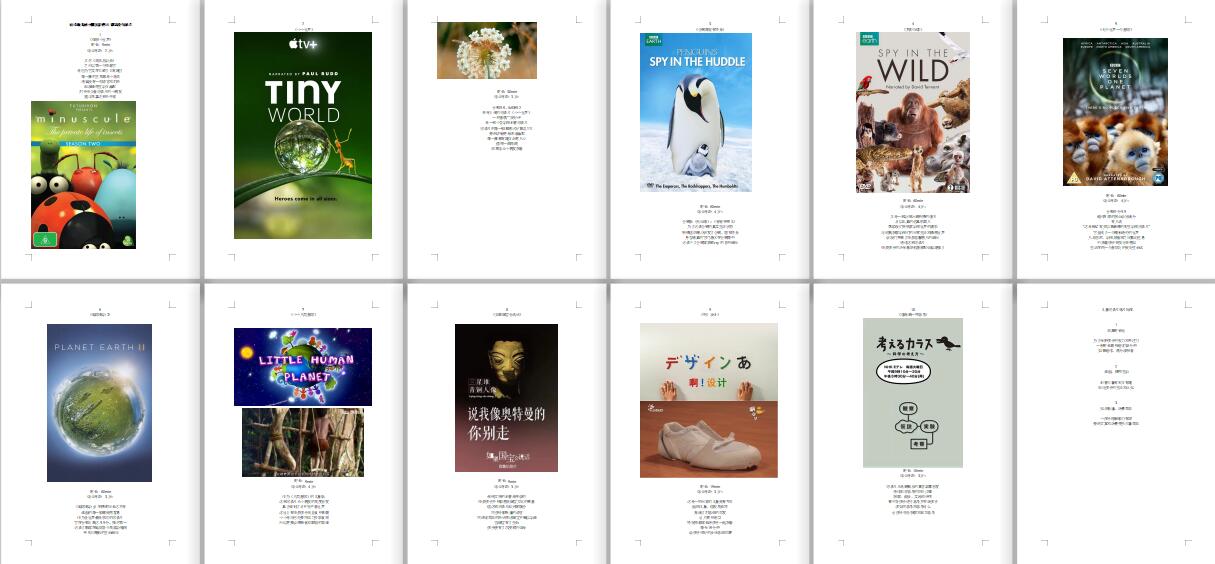The height and width of the screenshot is (564, 1215).
Task: Click the text under Seven Worlds One Planet cover
Action: (x=1115, y=226)
